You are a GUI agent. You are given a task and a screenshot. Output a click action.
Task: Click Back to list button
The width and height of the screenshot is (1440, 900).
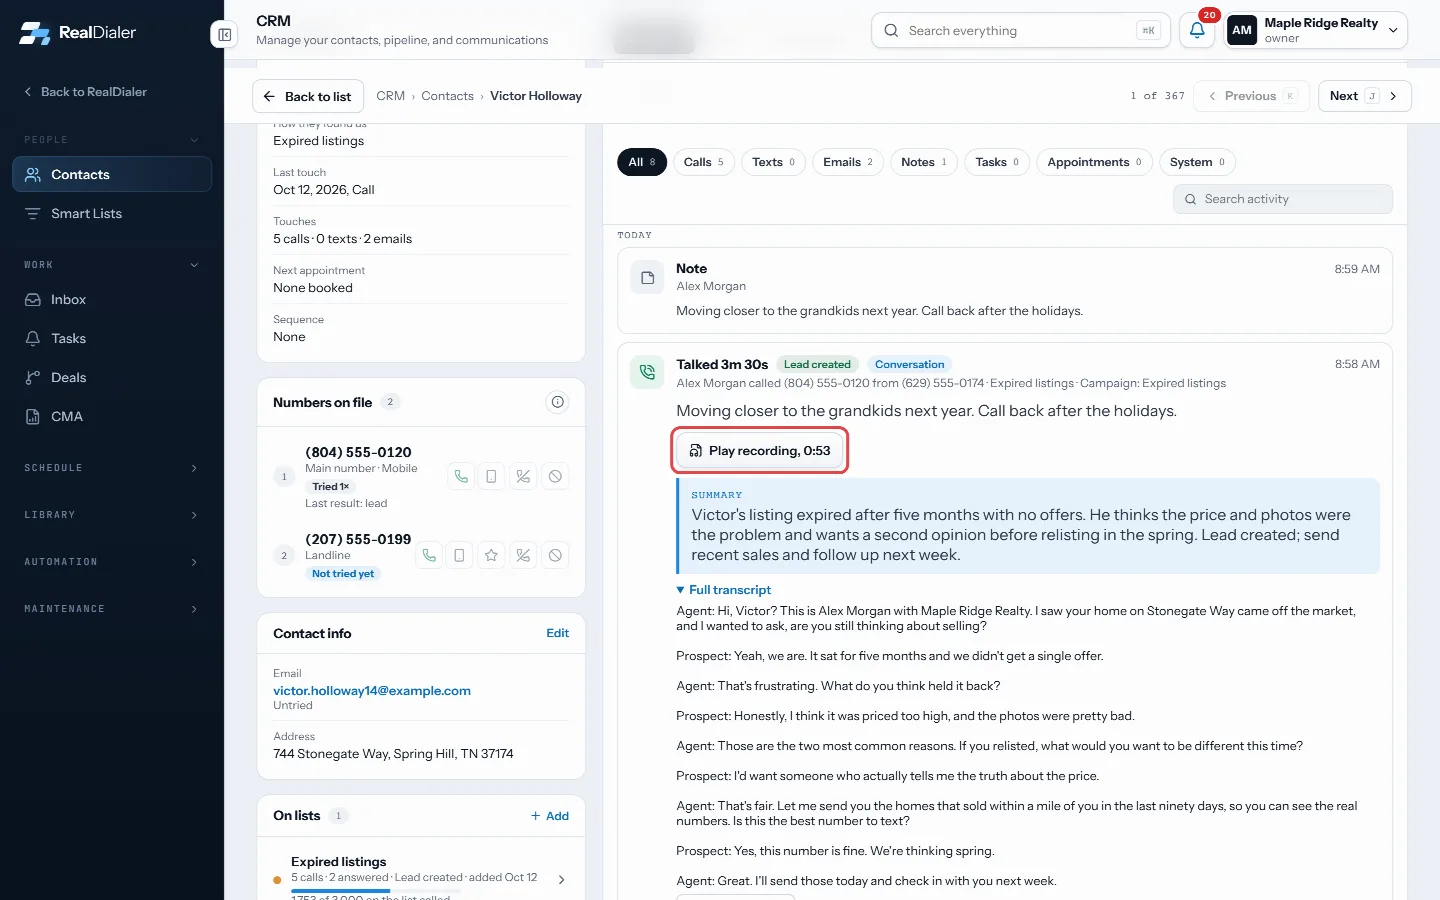(x=308, y=96)
